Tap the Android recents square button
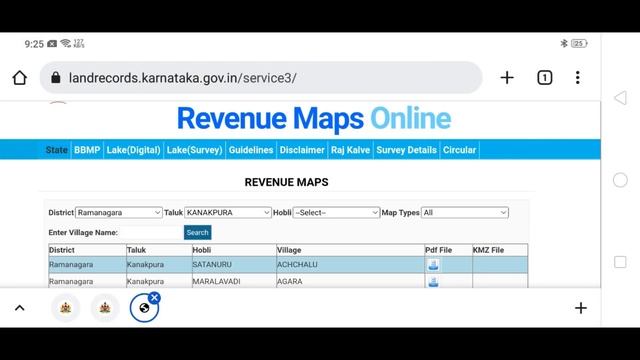This screenshot has height=360, width=640. [x=620, y=262]
